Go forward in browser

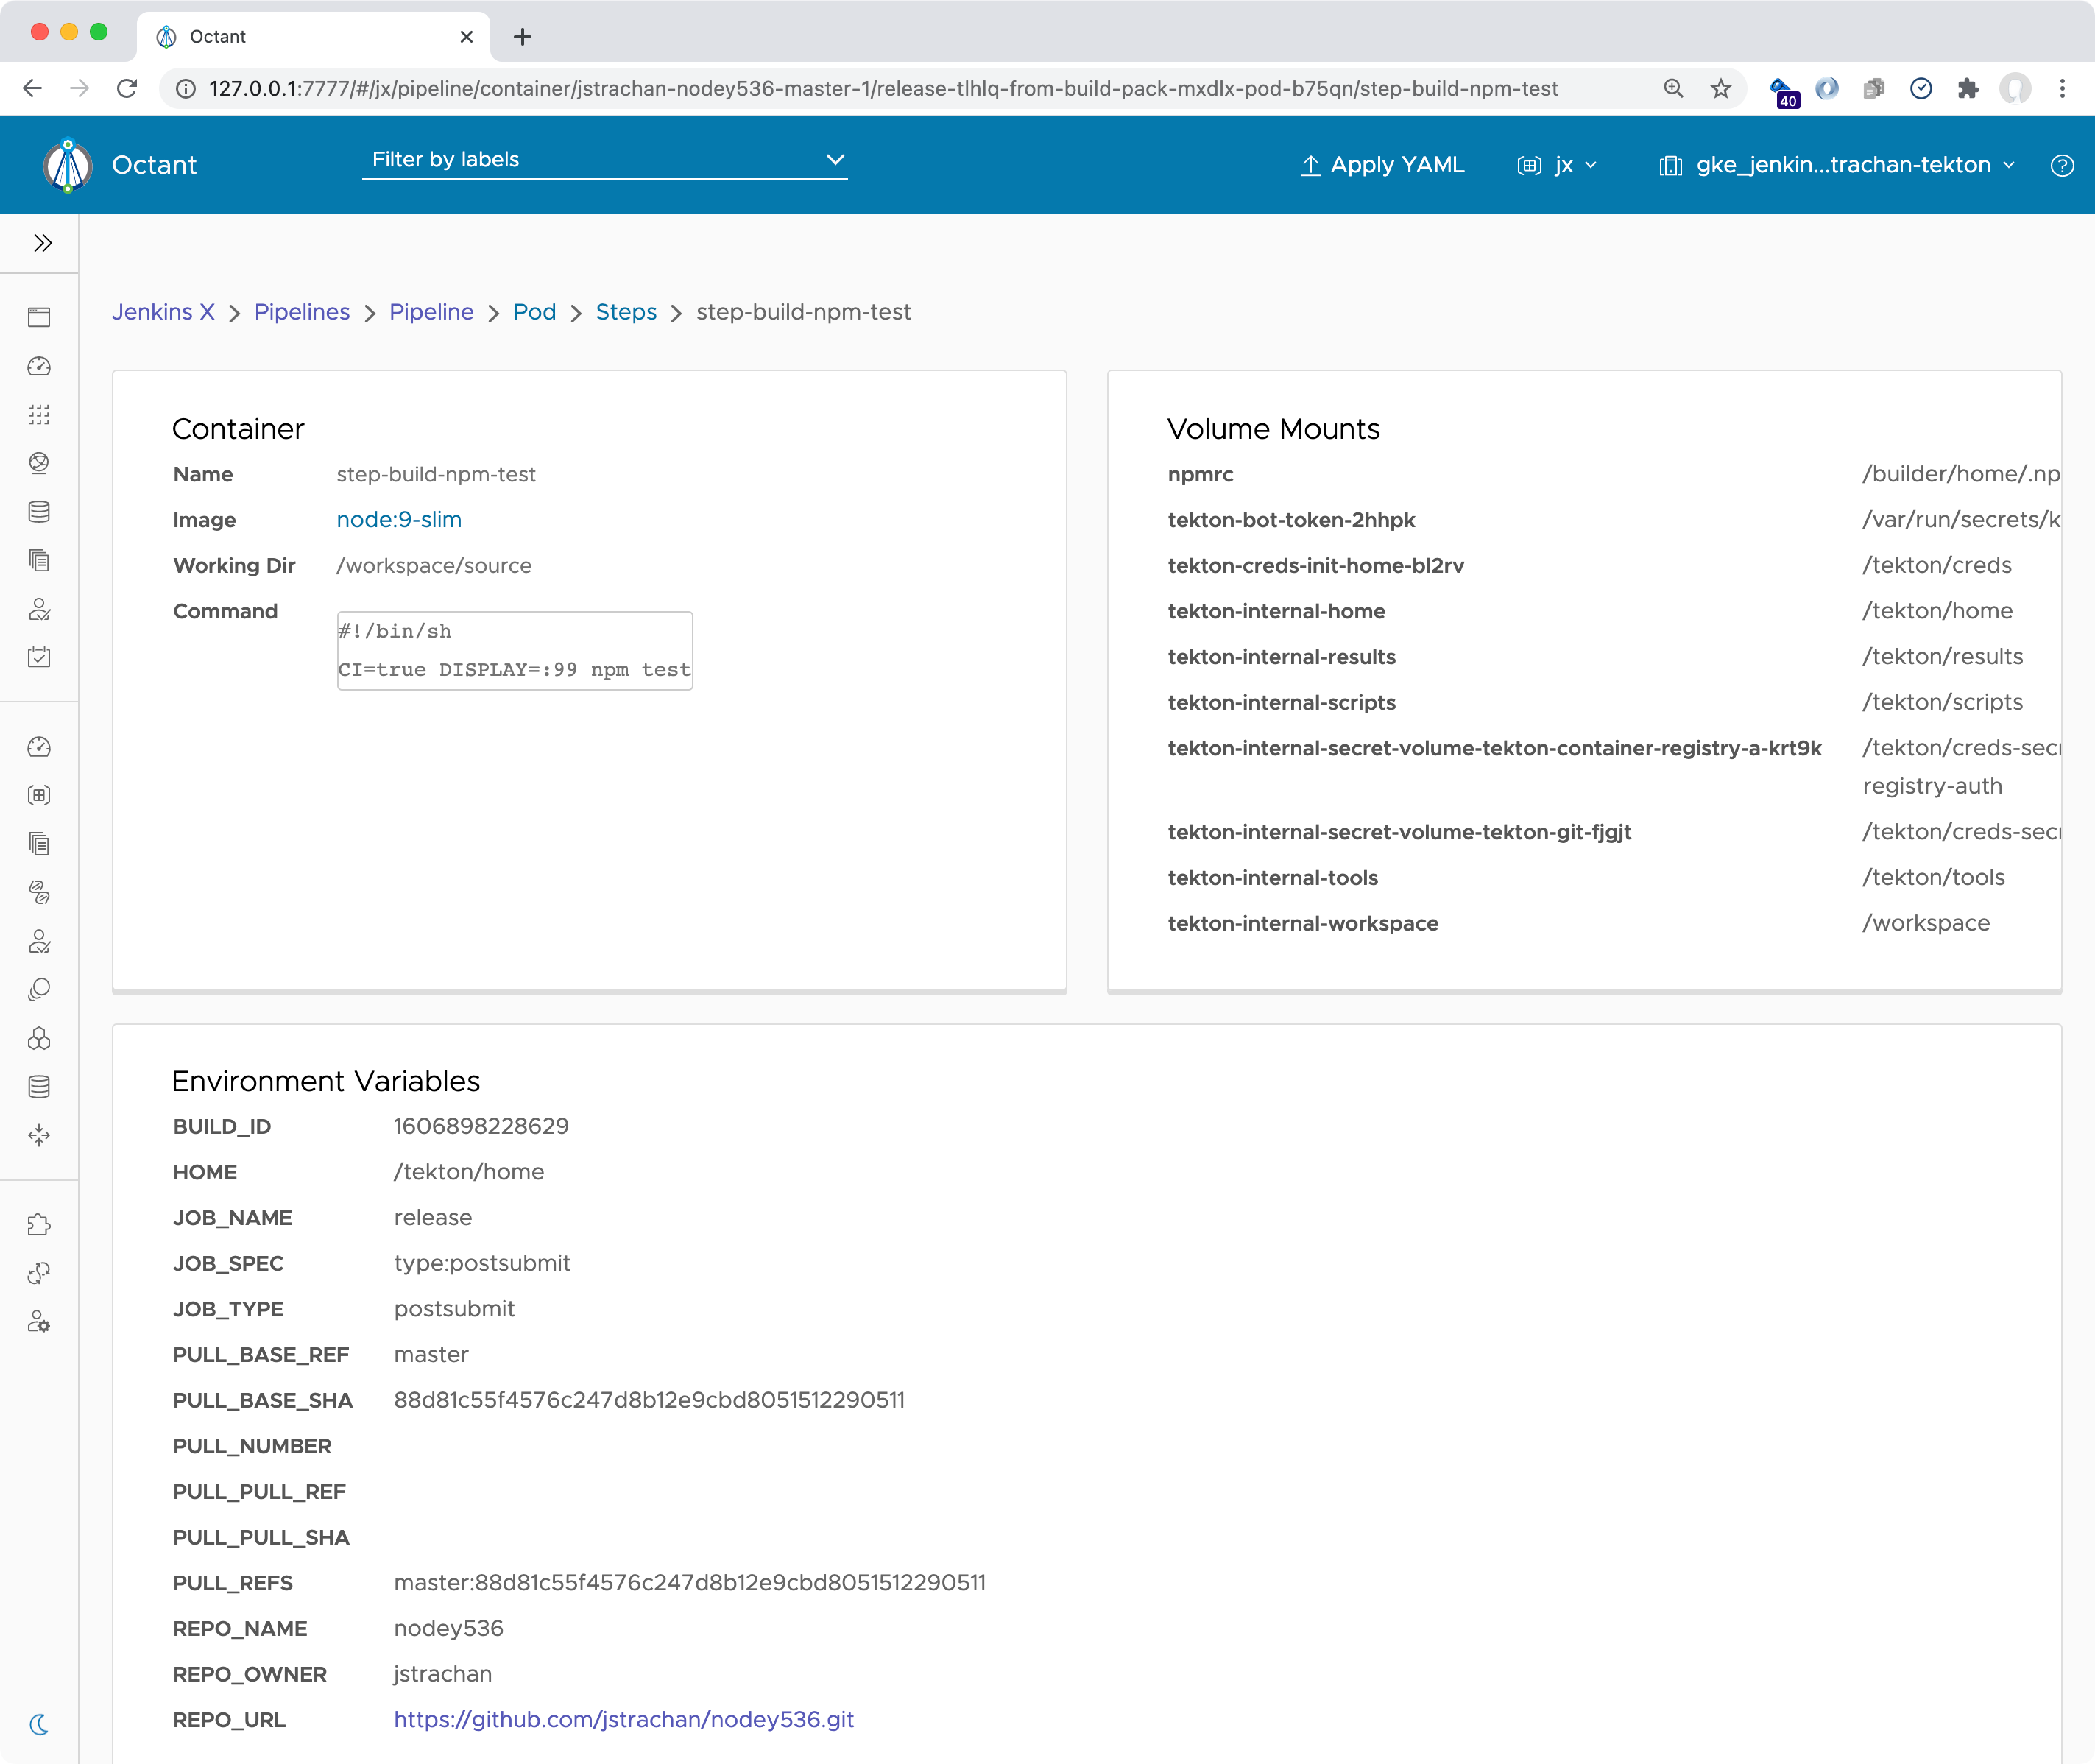pyautogui.click(x=79, y=88)
